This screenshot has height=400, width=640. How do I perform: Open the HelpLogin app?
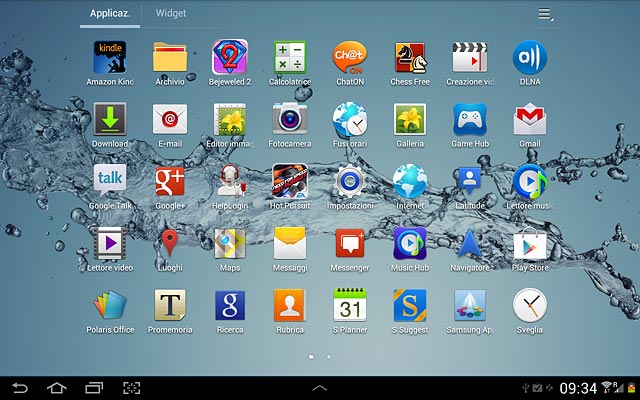pyautogui.click(x=230, y=187)
